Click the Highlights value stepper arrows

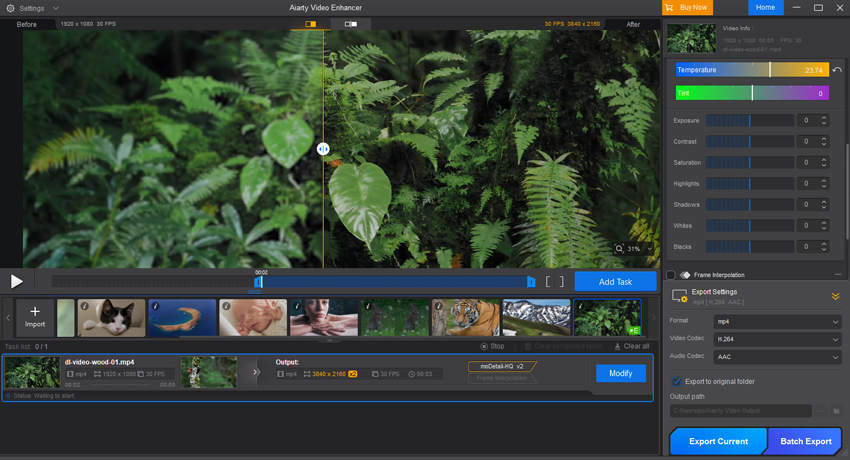(x=824, y=184)
